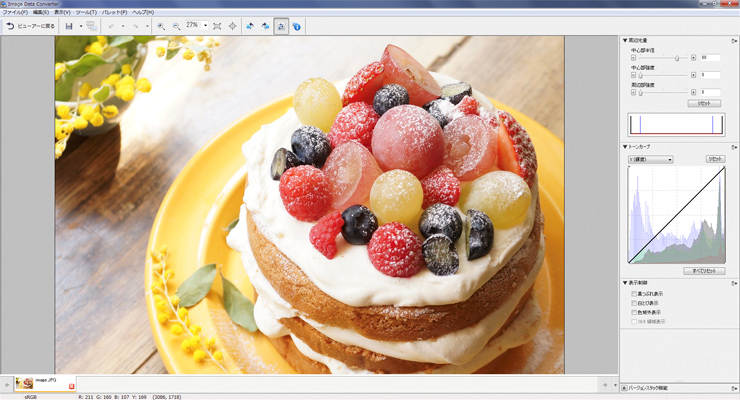Click the blue info icon in toolbar
This screenshot has width=740, height=400.
pyautogui.click(x=297, y=25)
